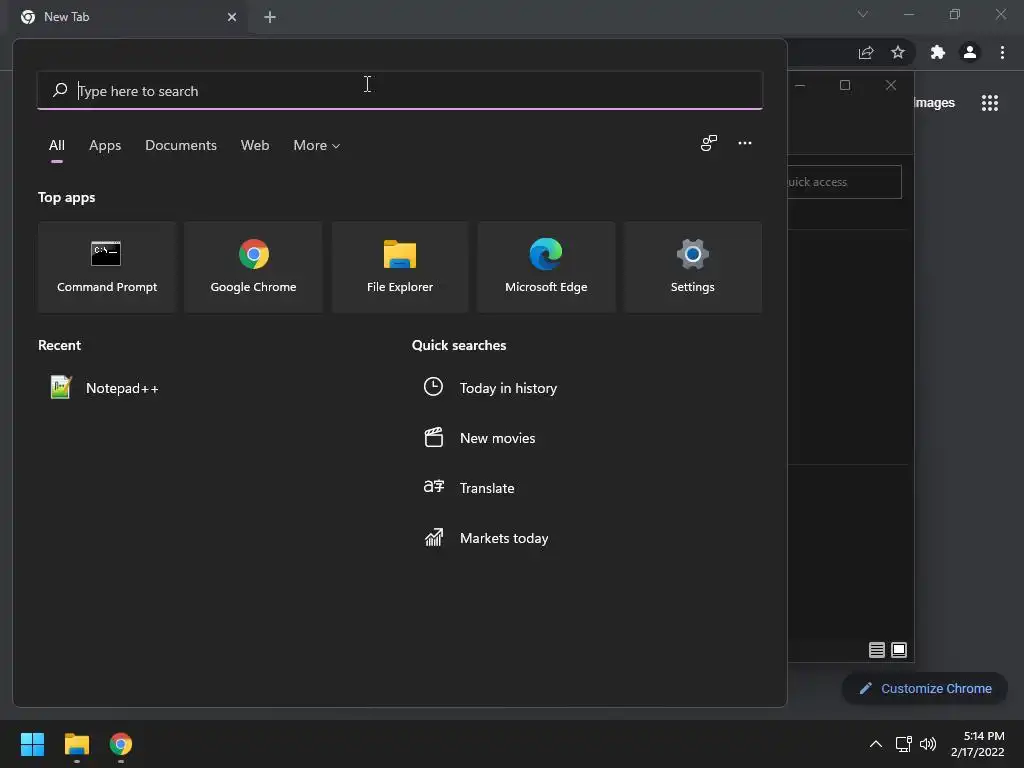Open File Explorer from Top apps
This screenshot has height=768, width=1024.
400,267
